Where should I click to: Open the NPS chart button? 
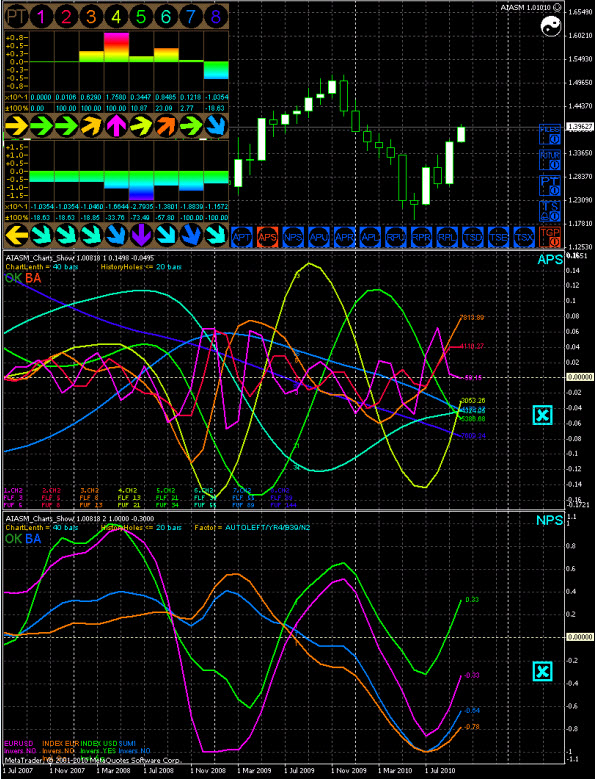293,237
